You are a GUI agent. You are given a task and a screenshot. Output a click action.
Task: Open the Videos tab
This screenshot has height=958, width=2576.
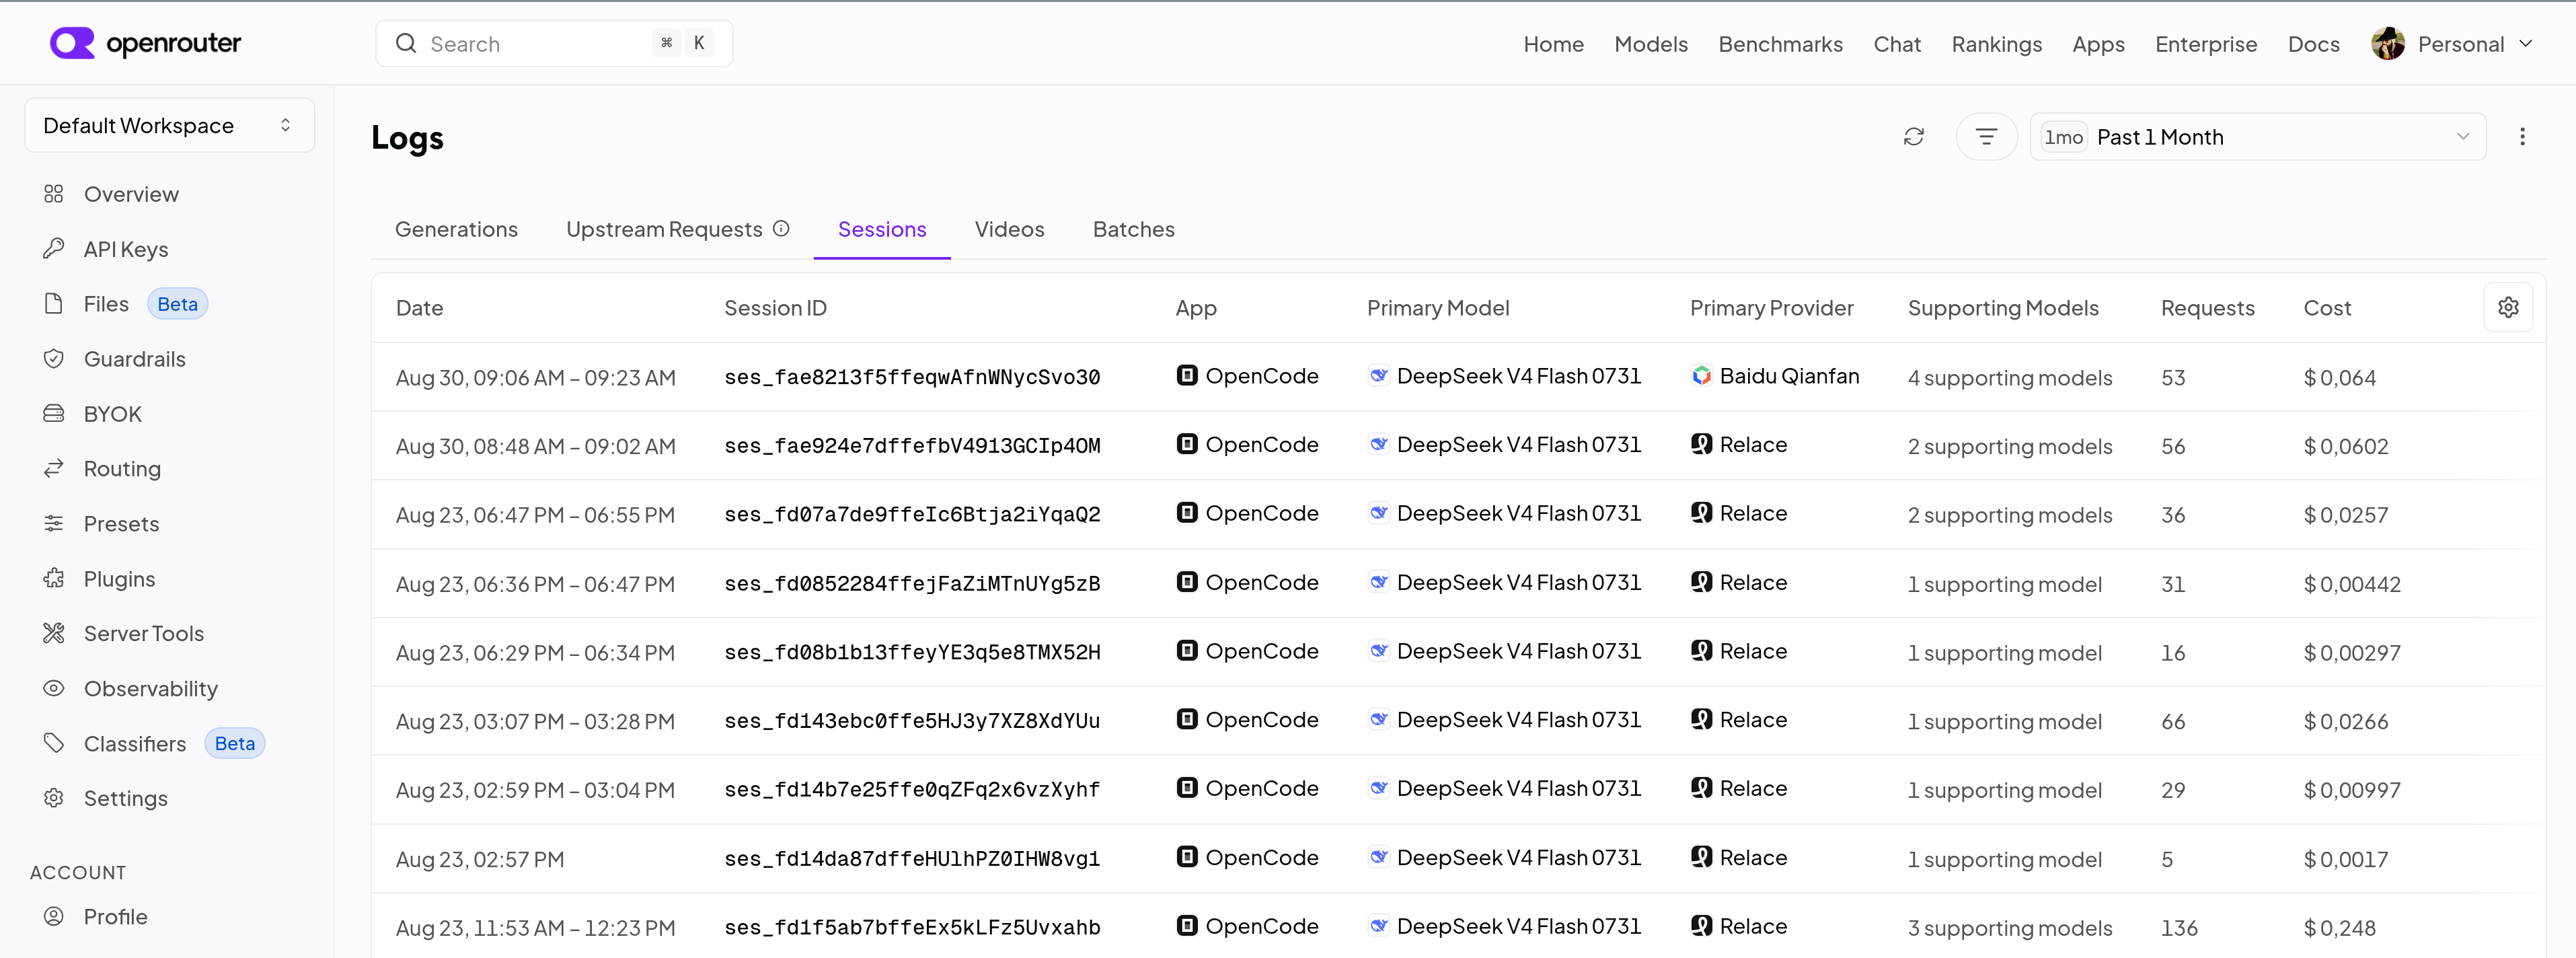pos(1009,229)
